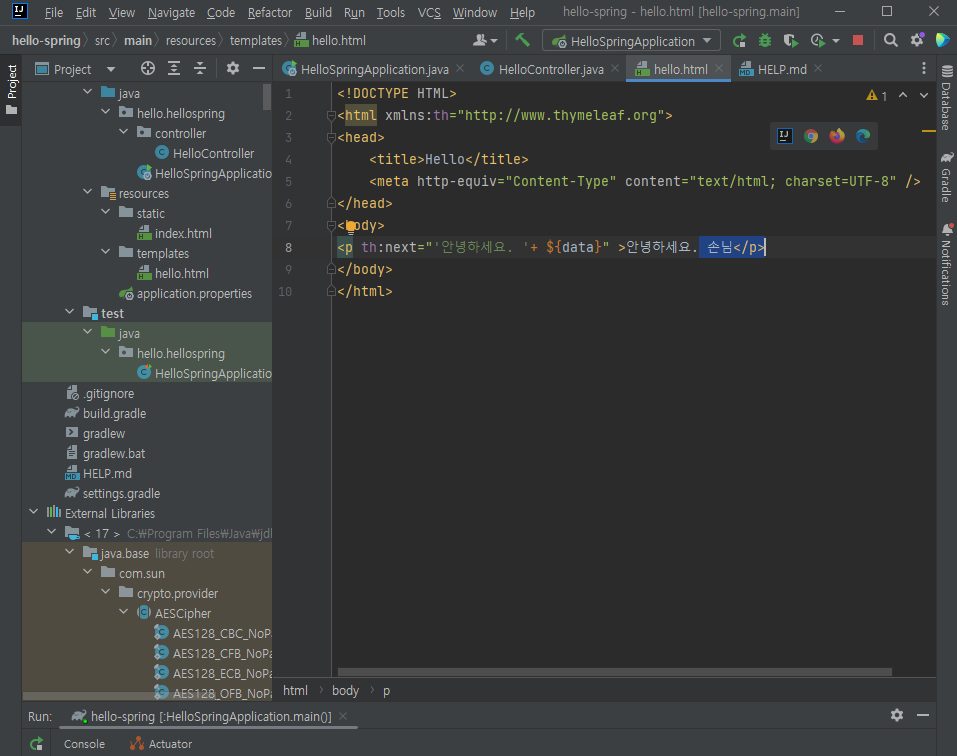
Task: Collapse the External Libraries tree node
Action: pos(34,513)
